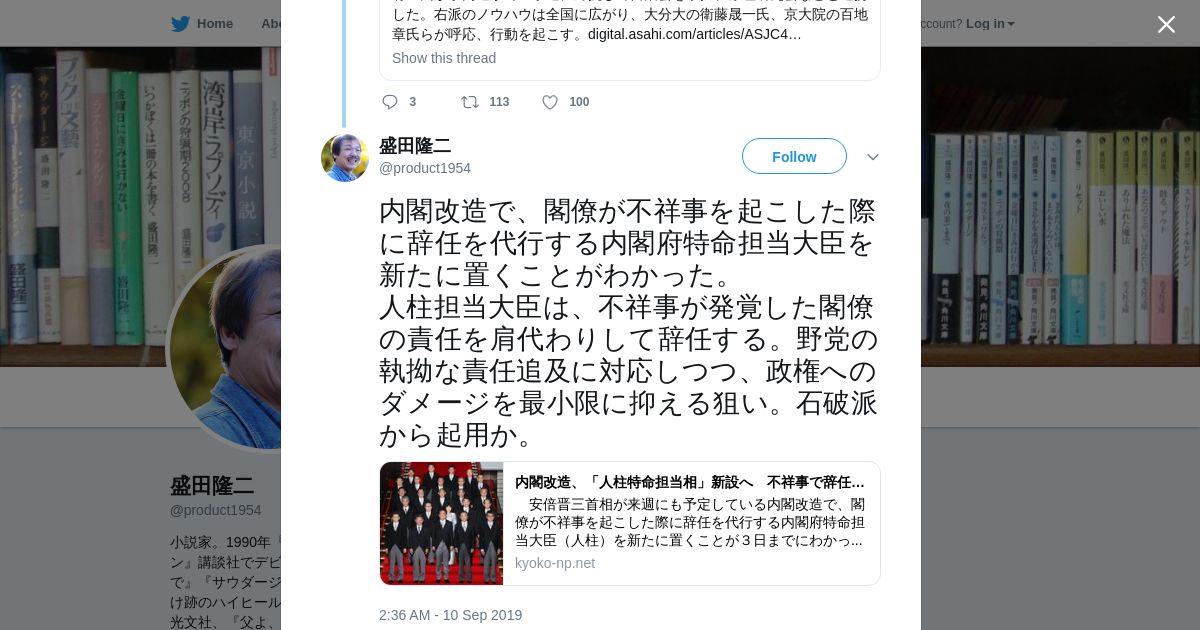
Task: Click the reply icon with 3 replies
Action: (390, 102)
